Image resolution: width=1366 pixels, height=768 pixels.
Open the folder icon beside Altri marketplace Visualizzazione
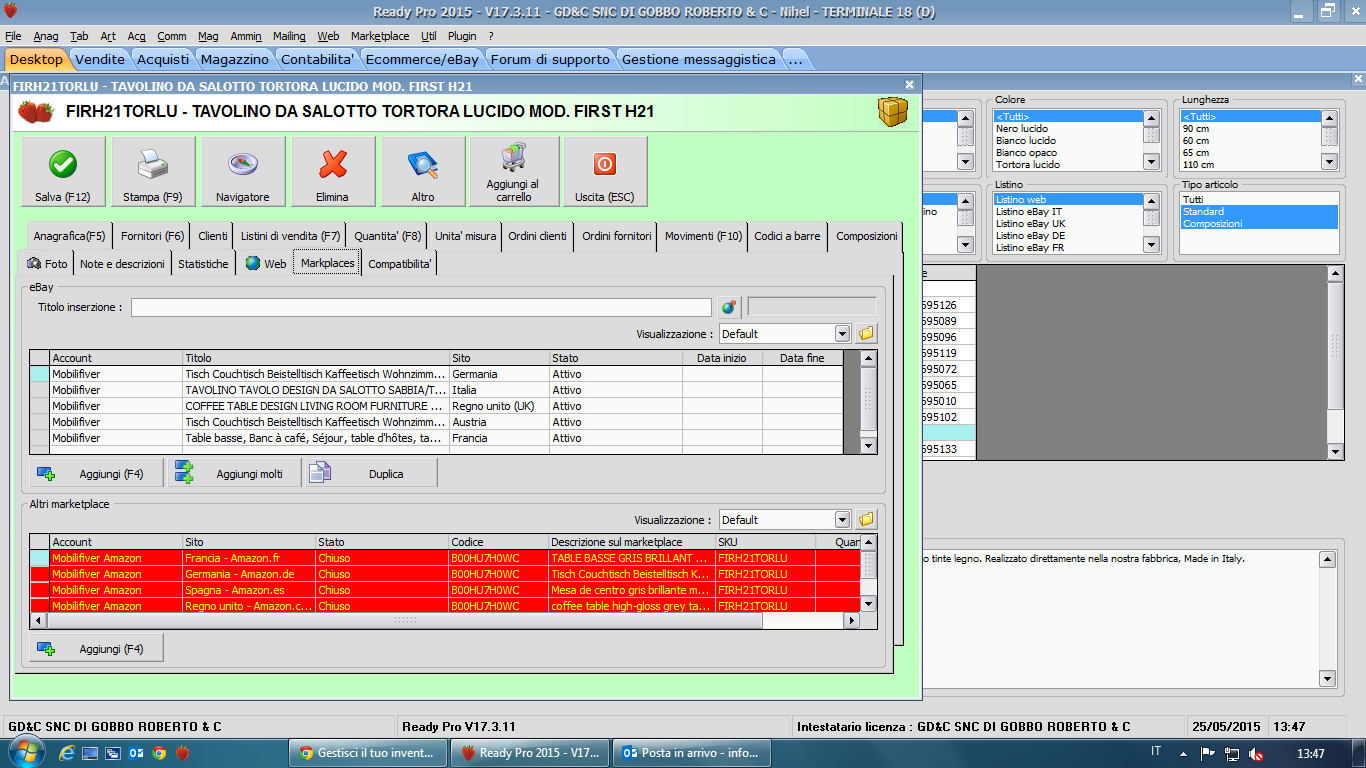point(866,520)
